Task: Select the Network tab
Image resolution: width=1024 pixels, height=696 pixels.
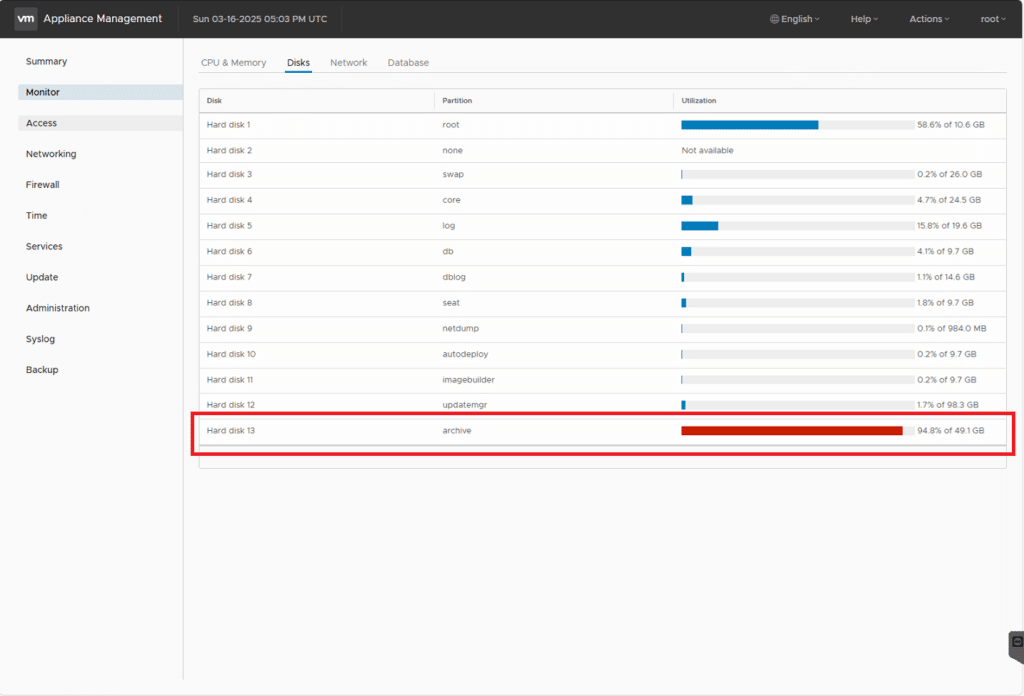Action: click(x=348, y=63)
